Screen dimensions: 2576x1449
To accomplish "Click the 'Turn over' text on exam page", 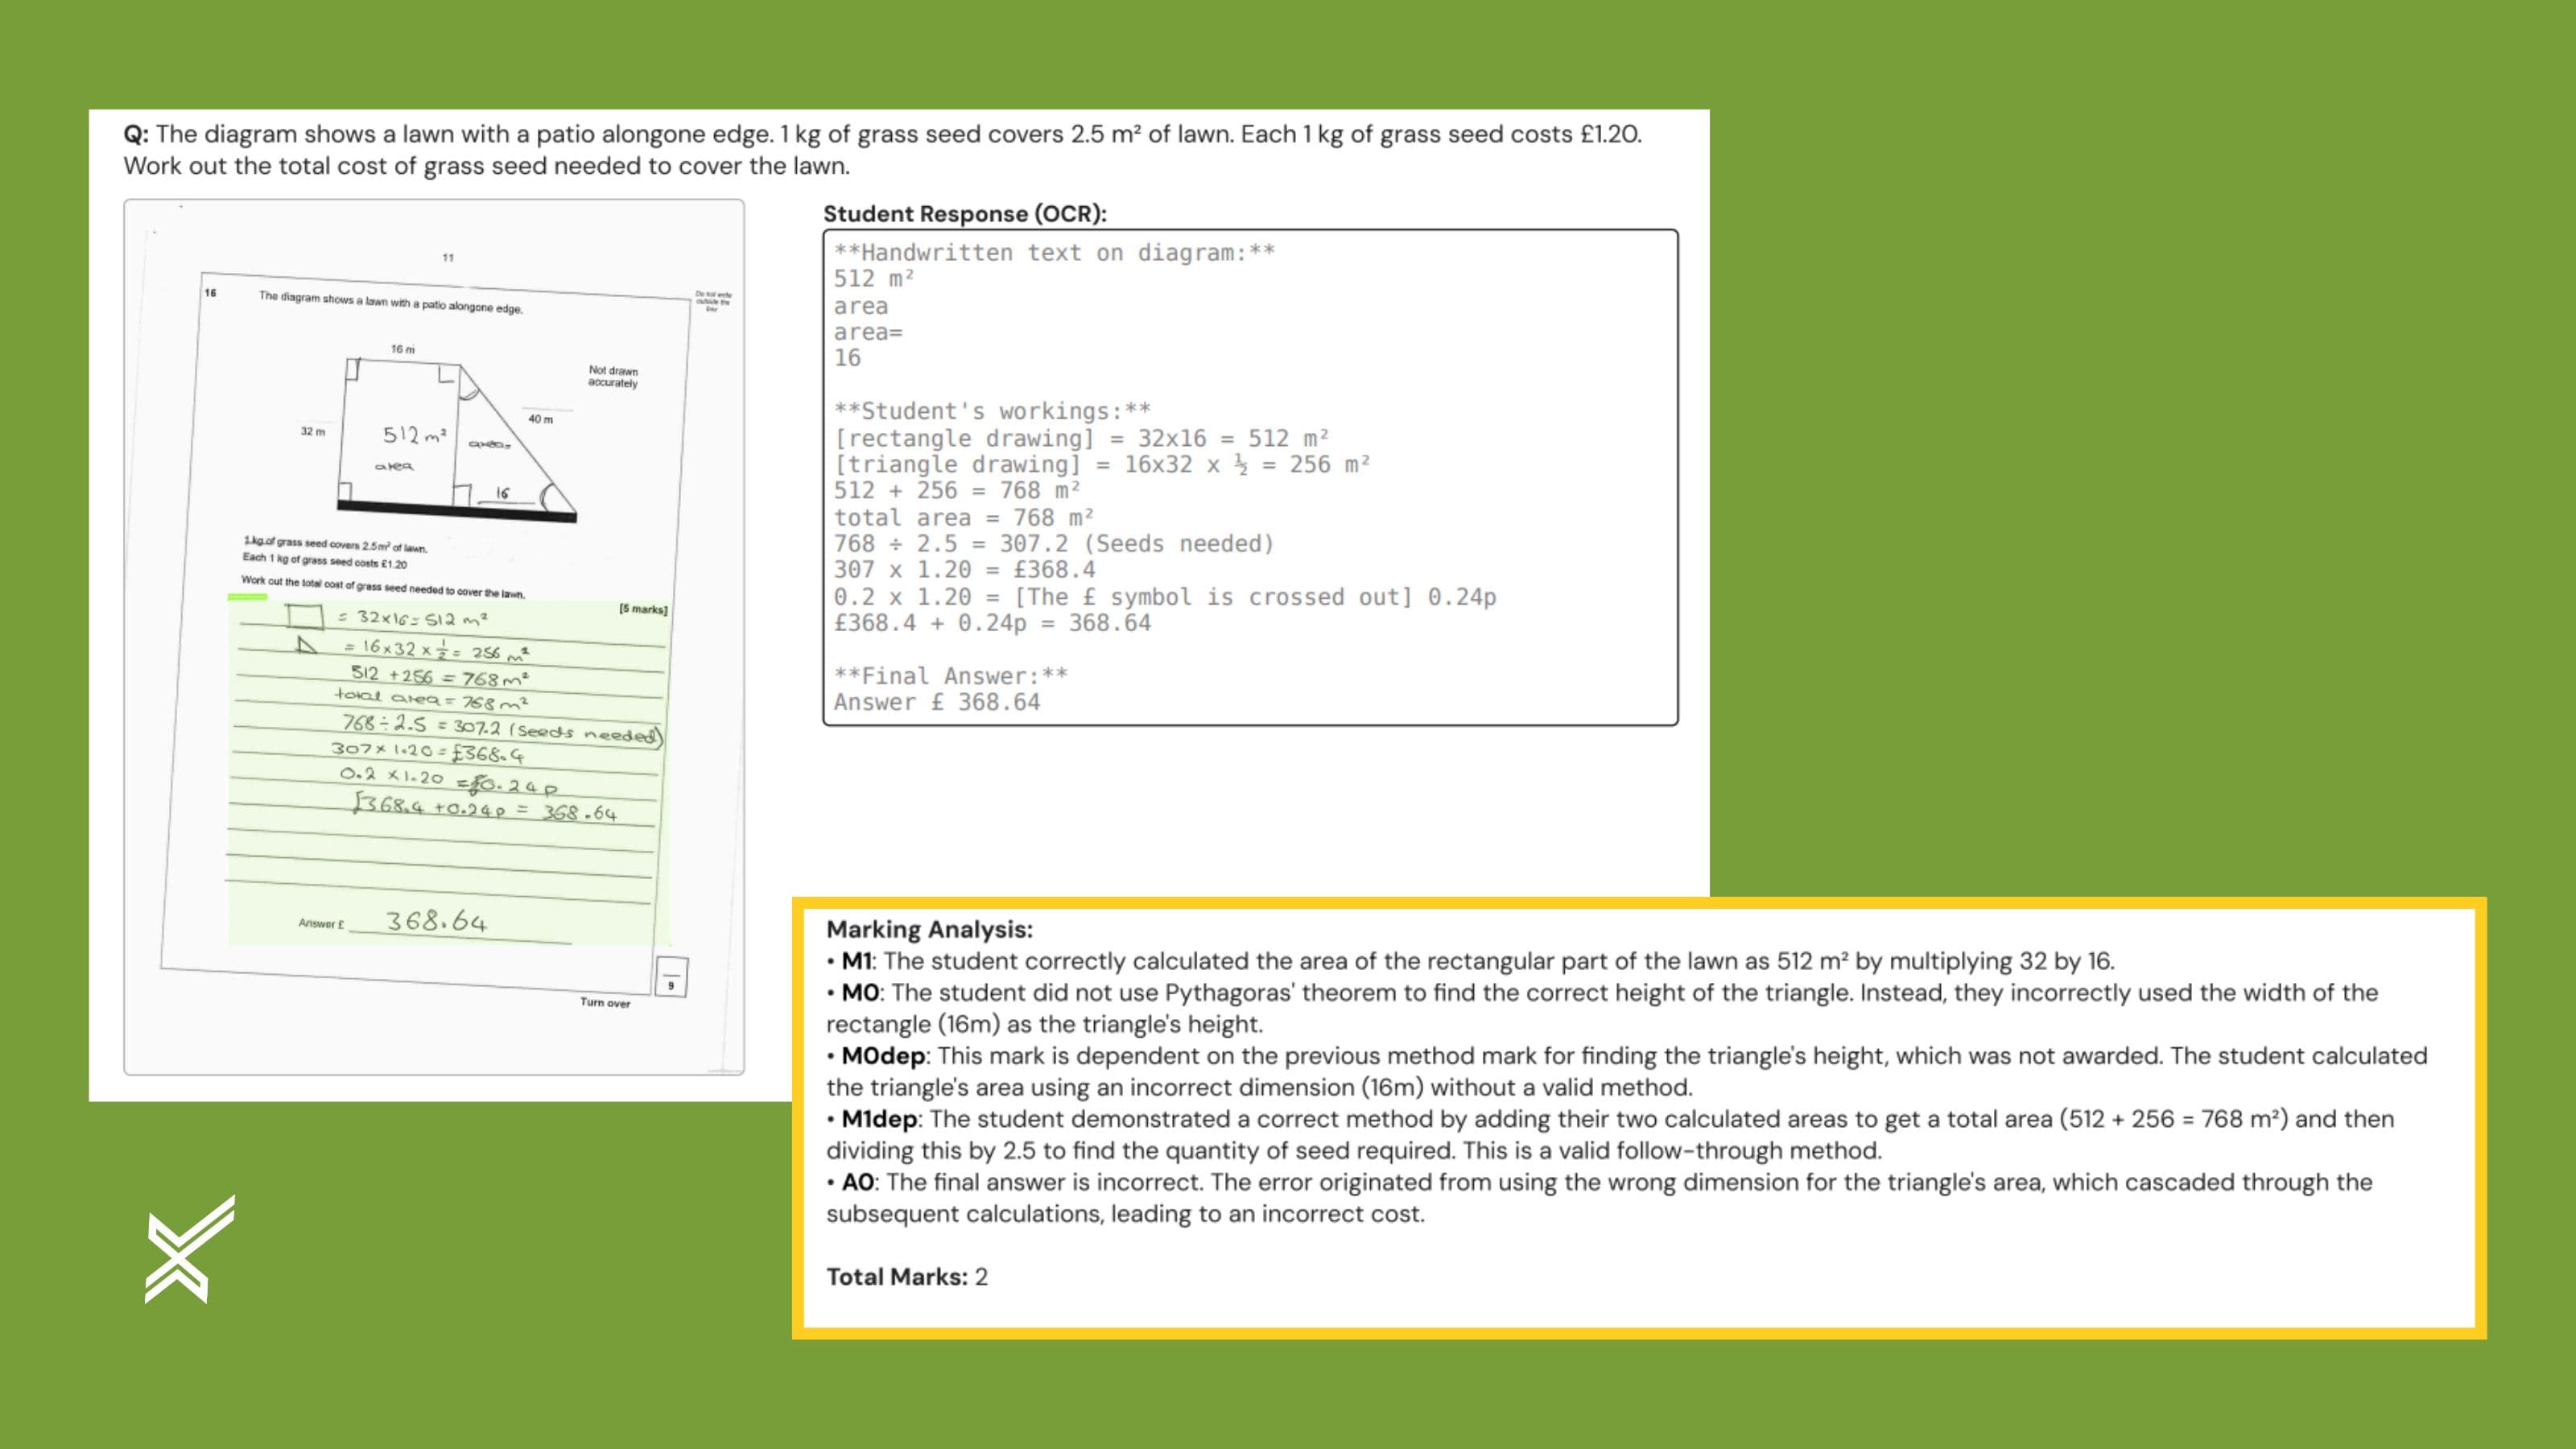I will tap(605, 1002).
